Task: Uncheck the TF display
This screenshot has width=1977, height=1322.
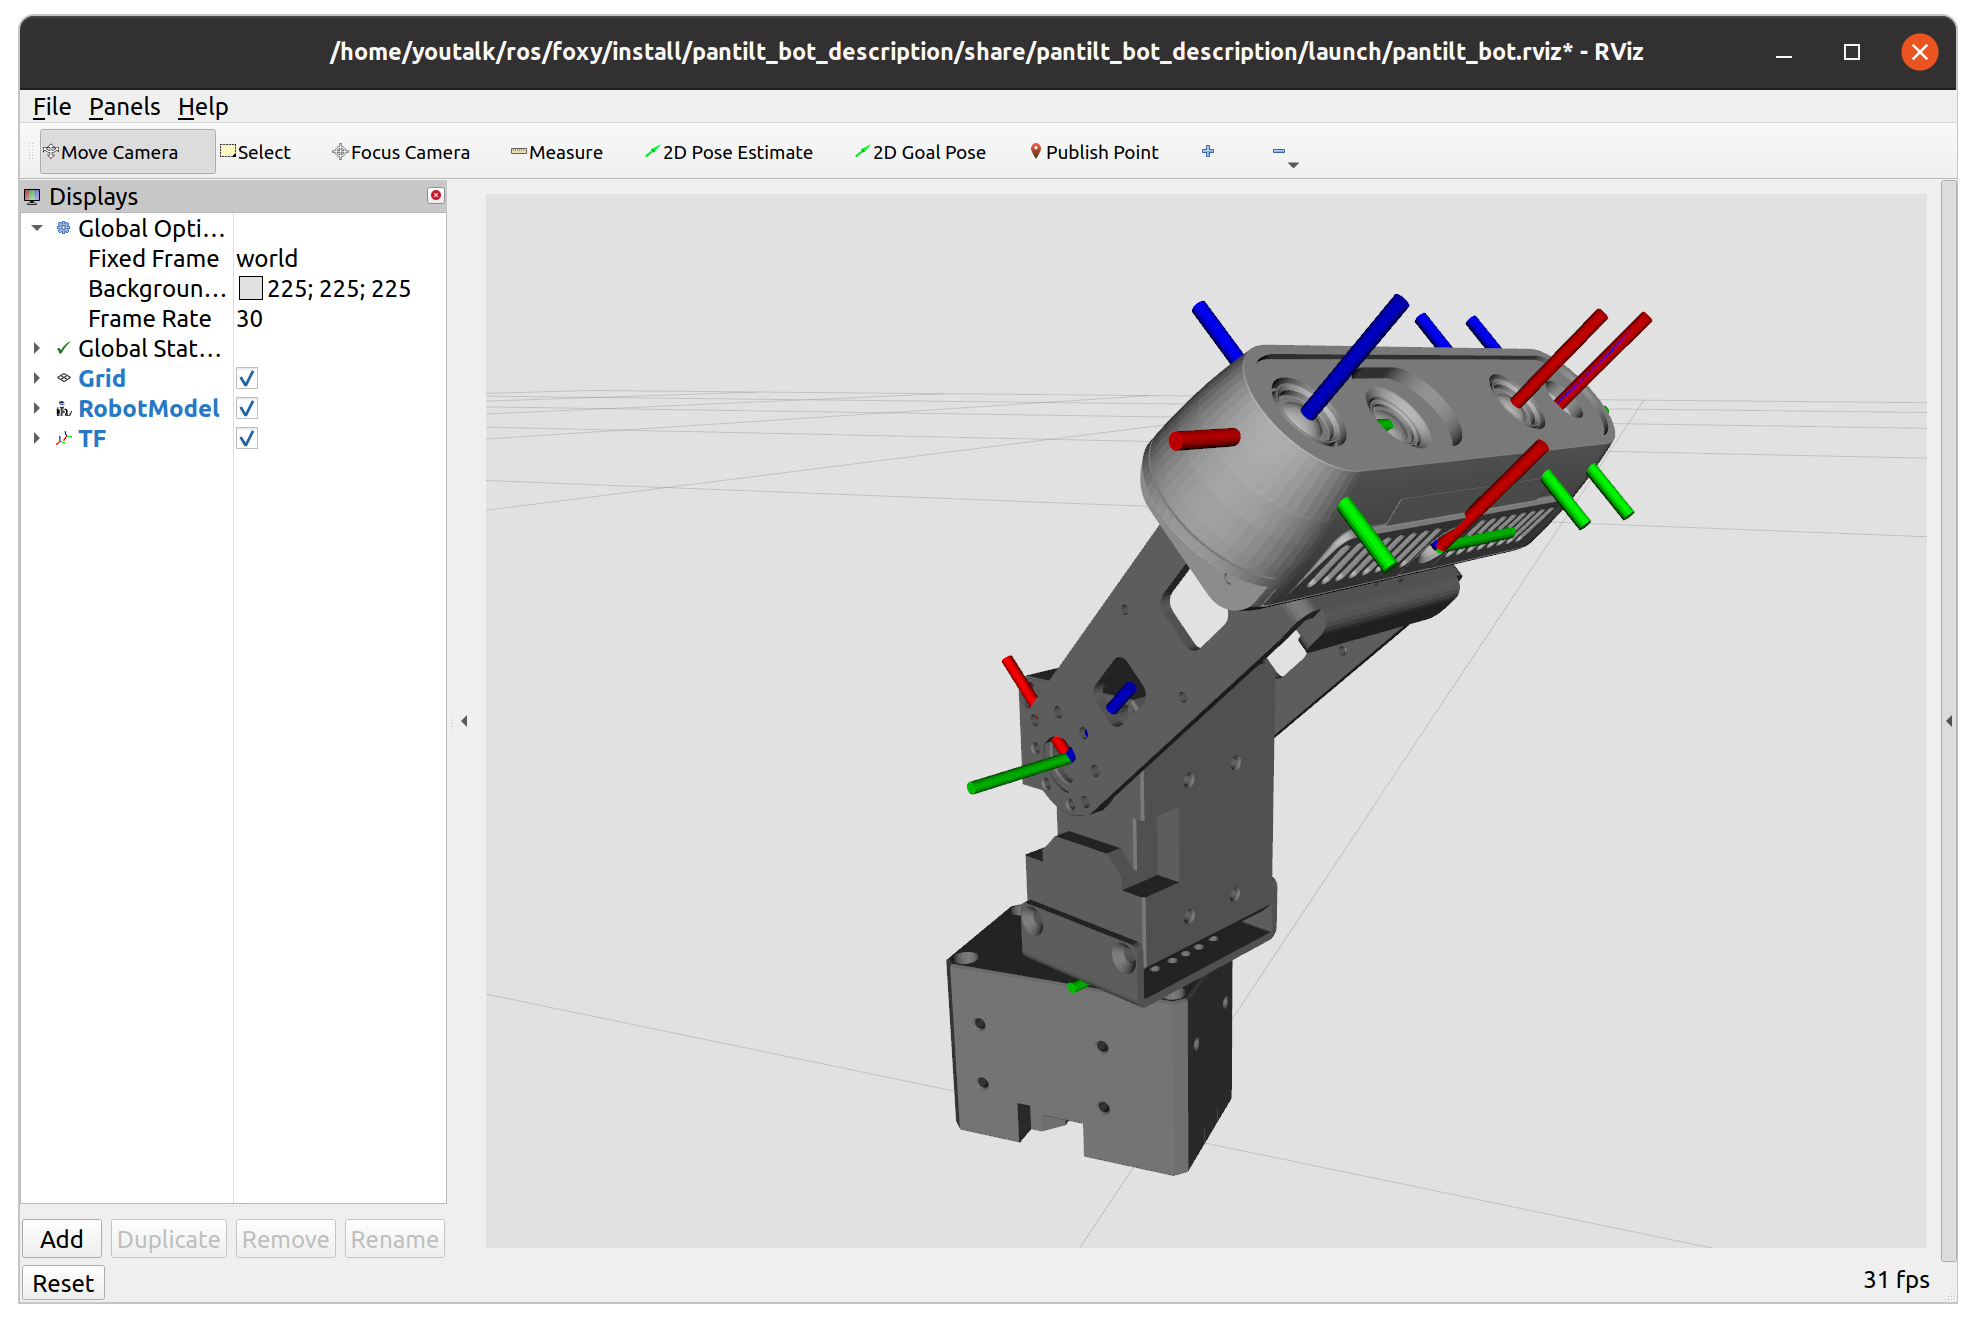Action: tap(246, 438)
